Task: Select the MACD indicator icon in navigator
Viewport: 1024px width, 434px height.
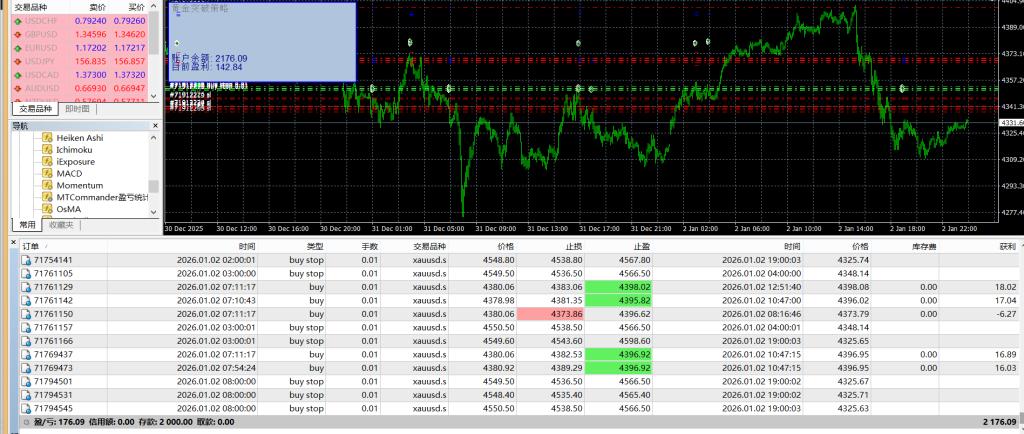Action: (x=47, y=173)
